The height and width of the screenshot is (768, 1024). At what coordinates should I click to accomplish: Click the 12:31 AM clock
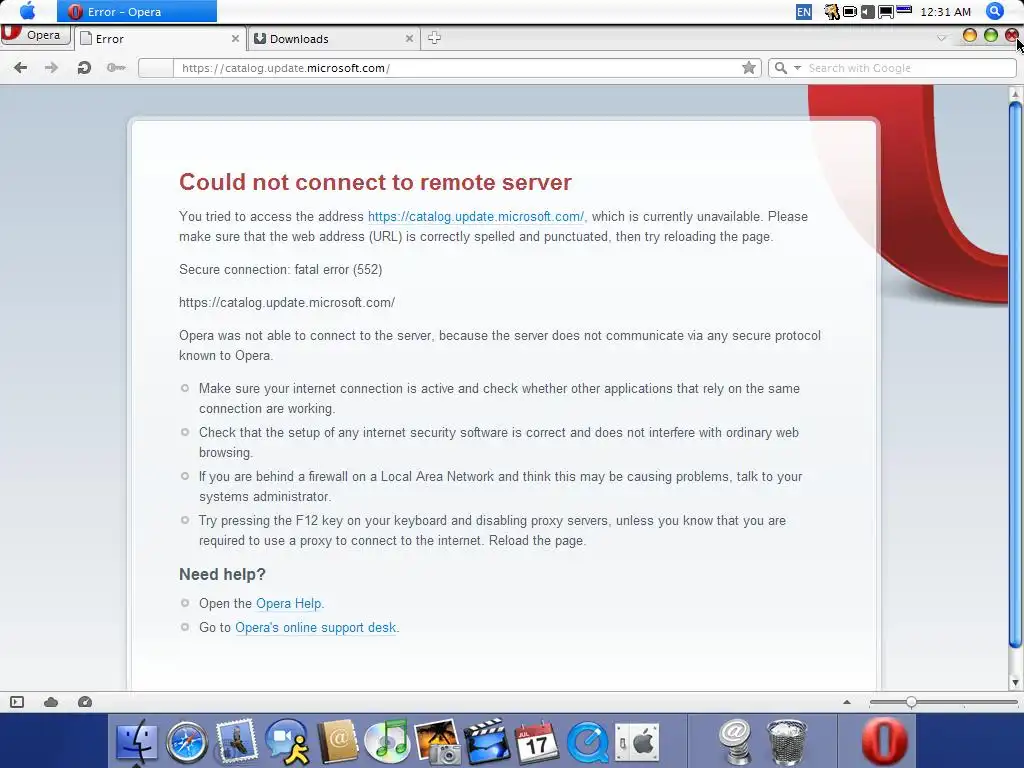click(945, 12)
